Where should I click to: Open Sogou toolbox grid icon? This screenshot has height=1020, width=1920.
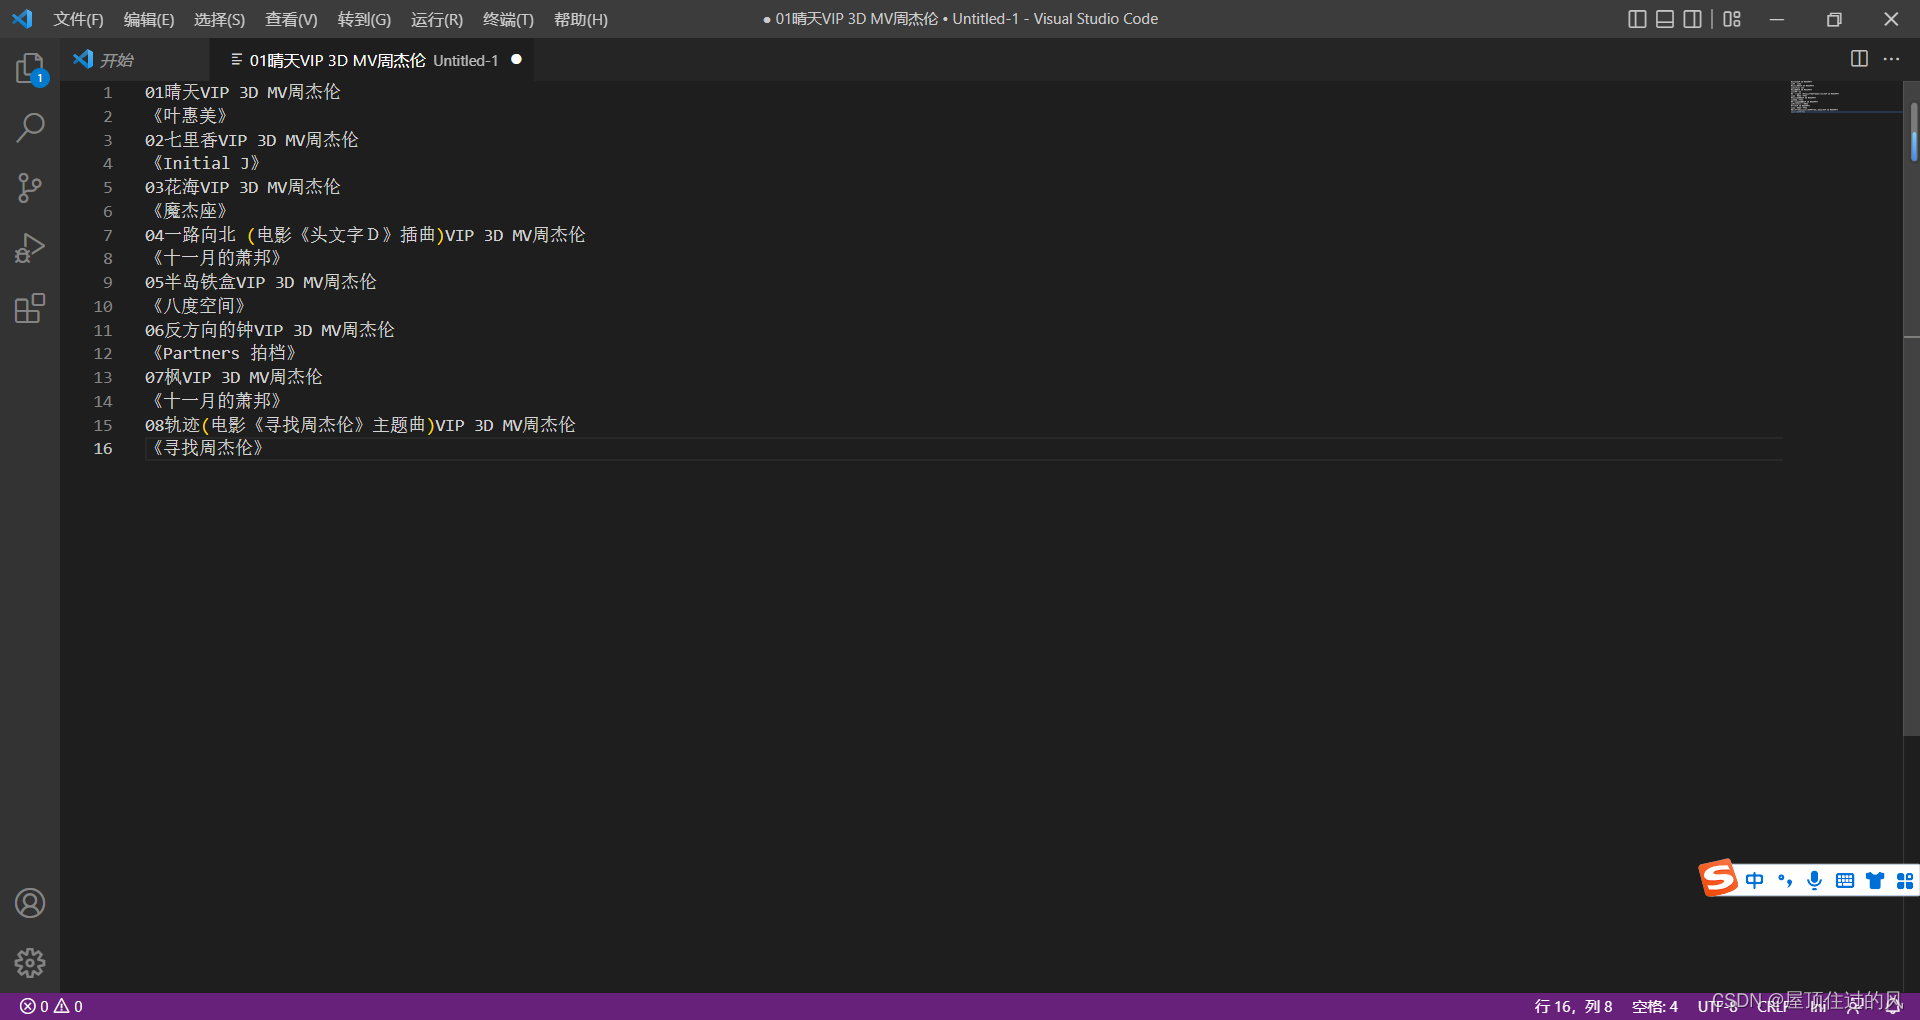[1905, 880]
